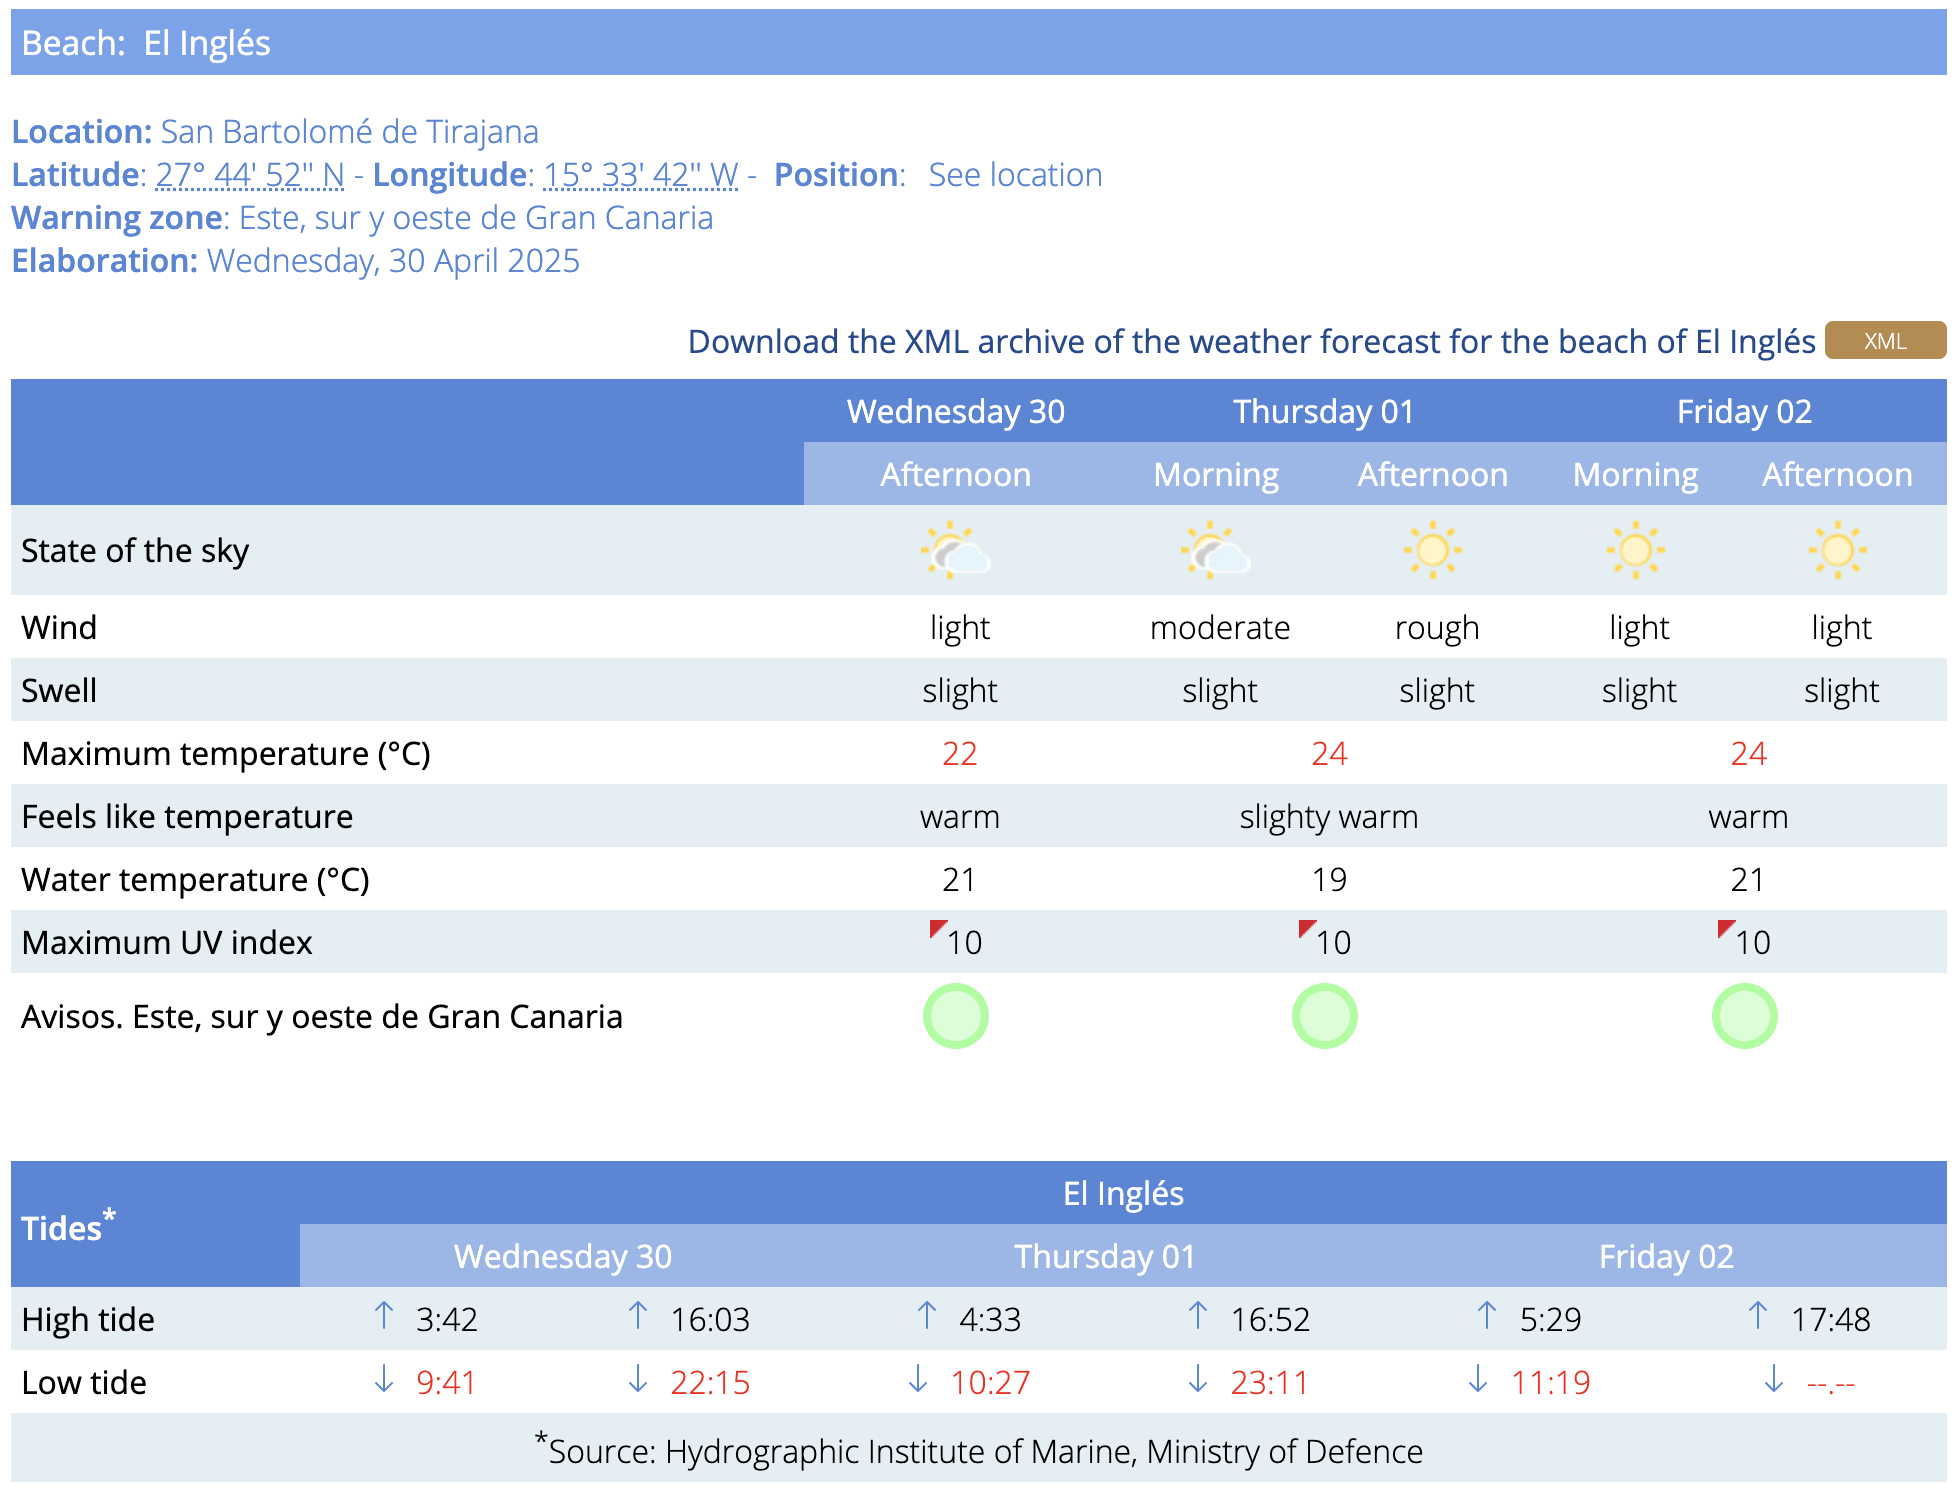Click Friday green warning status circle

pyautogui.click(x=1744, y=1016)
